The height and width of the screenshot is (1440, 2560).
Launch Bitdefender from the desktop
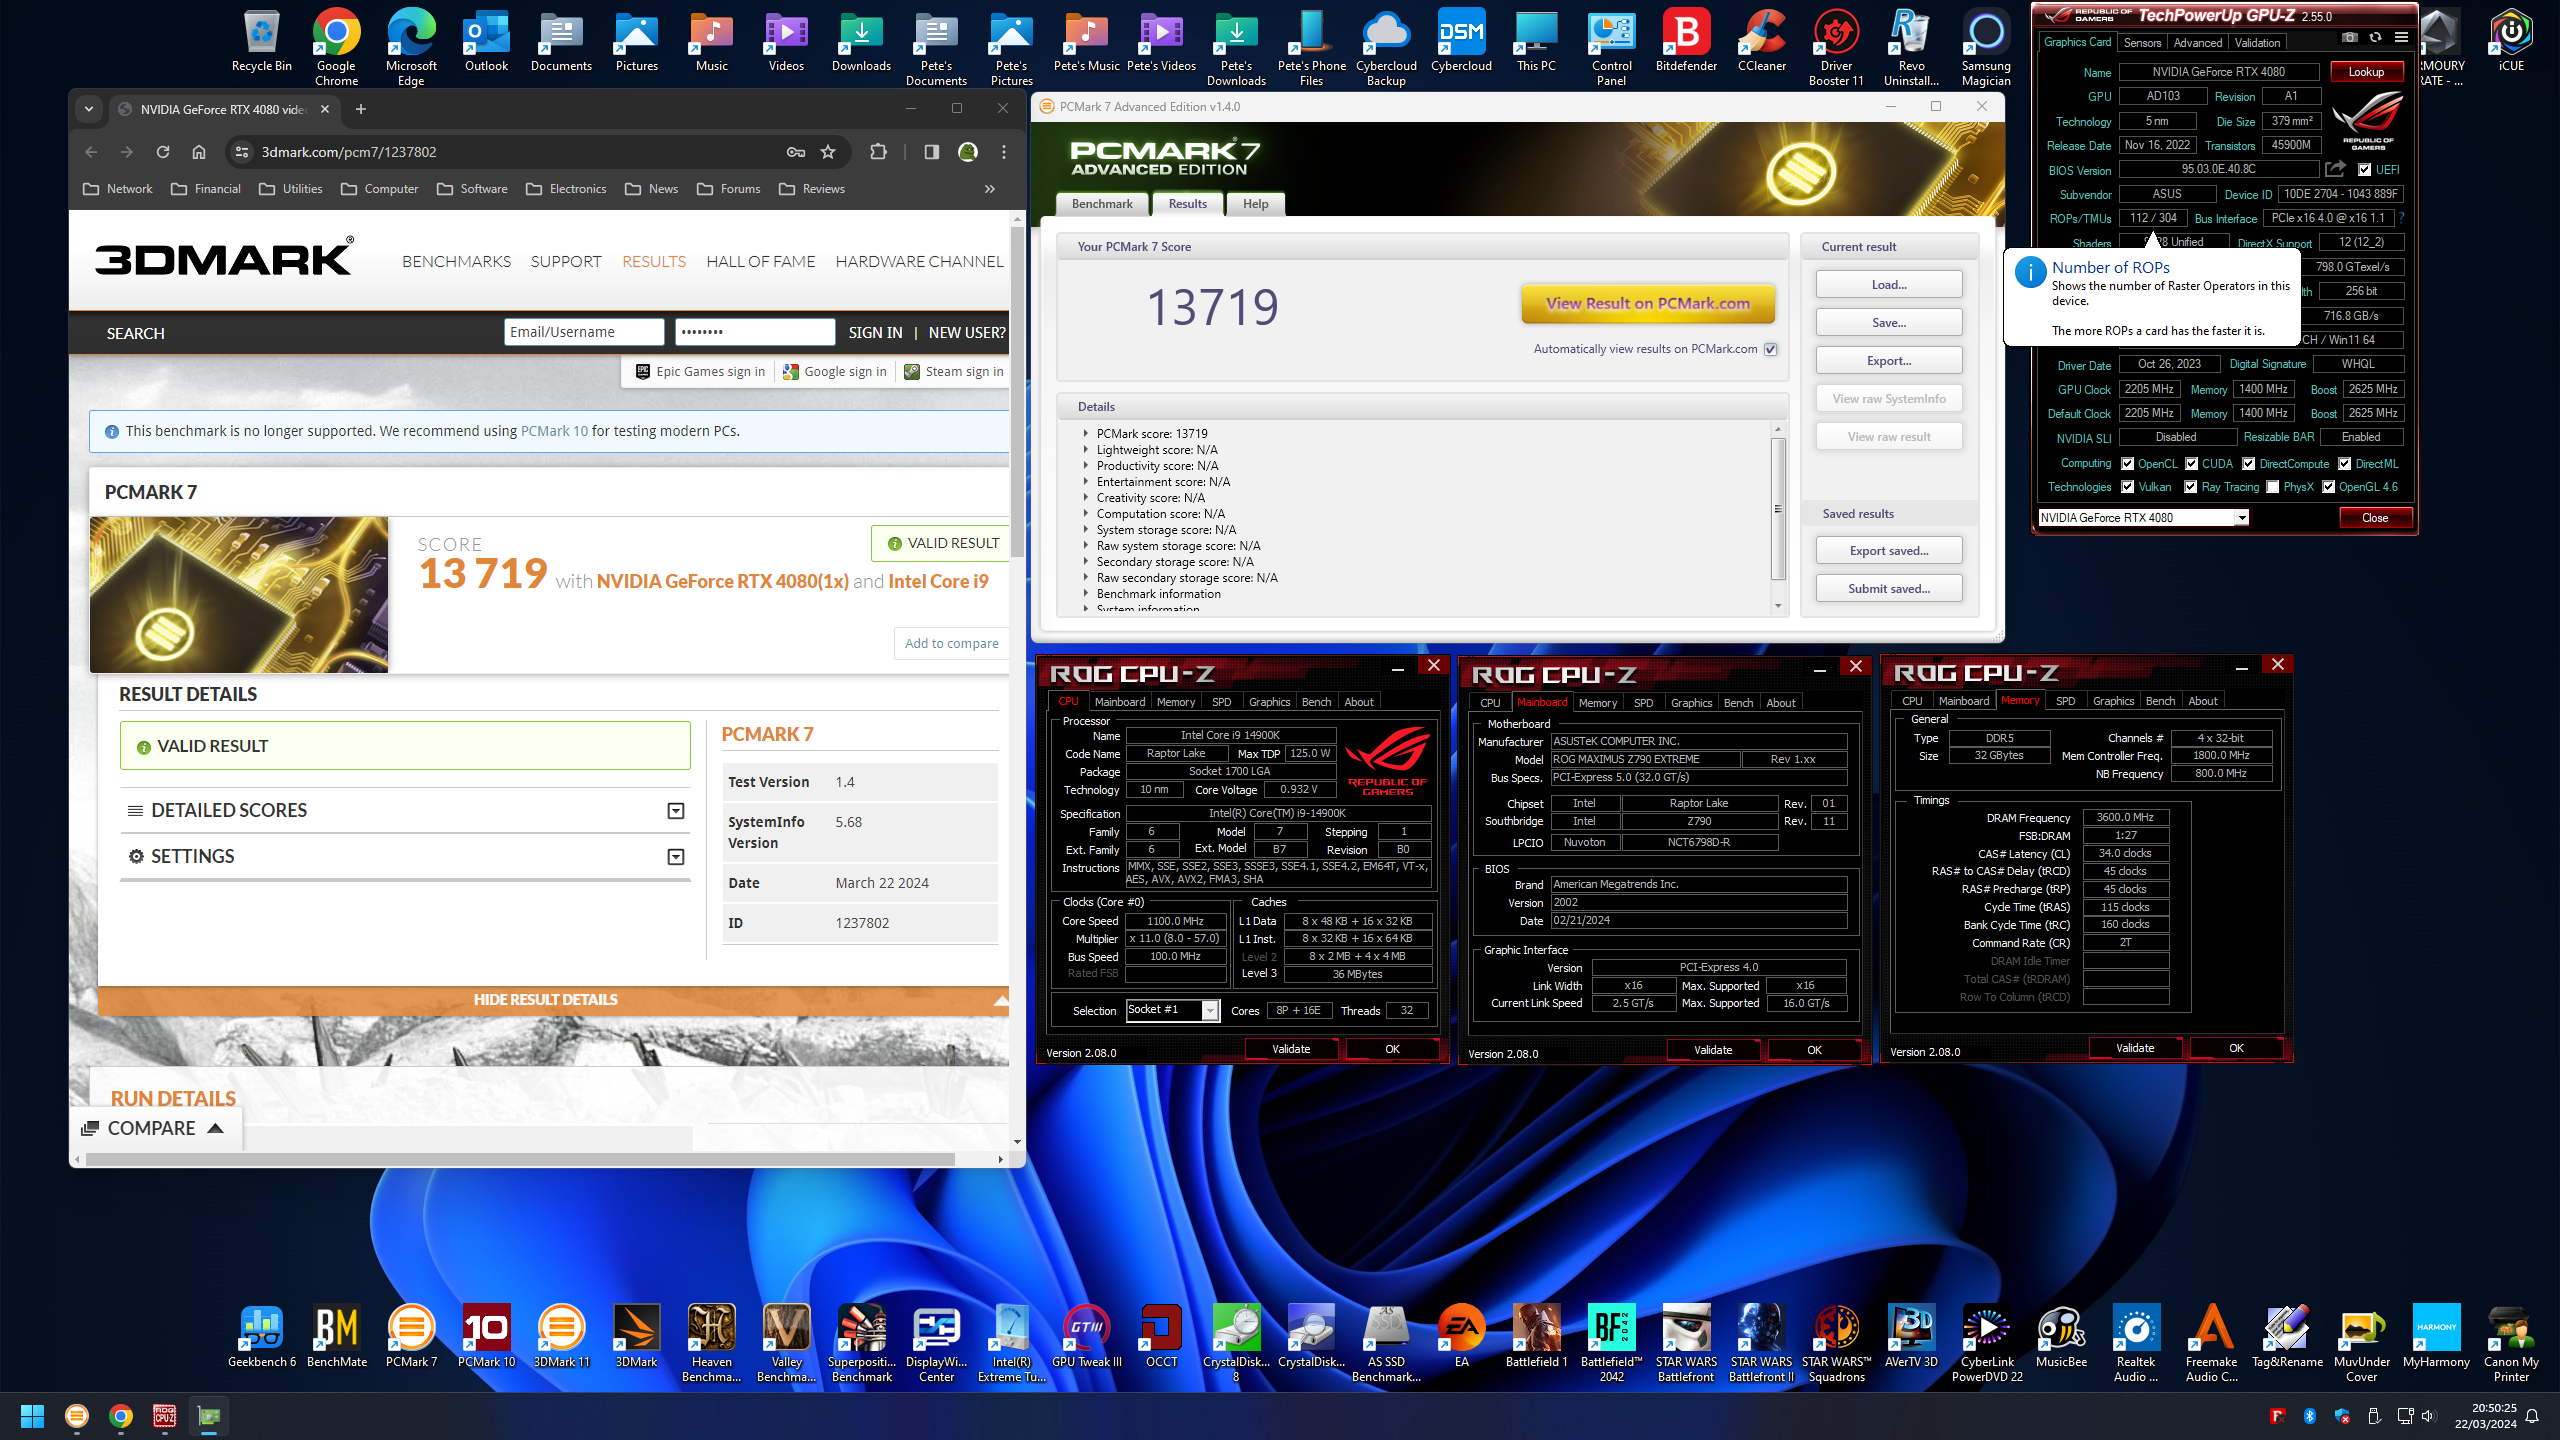pyautogui.click(x=1686, y=42)
